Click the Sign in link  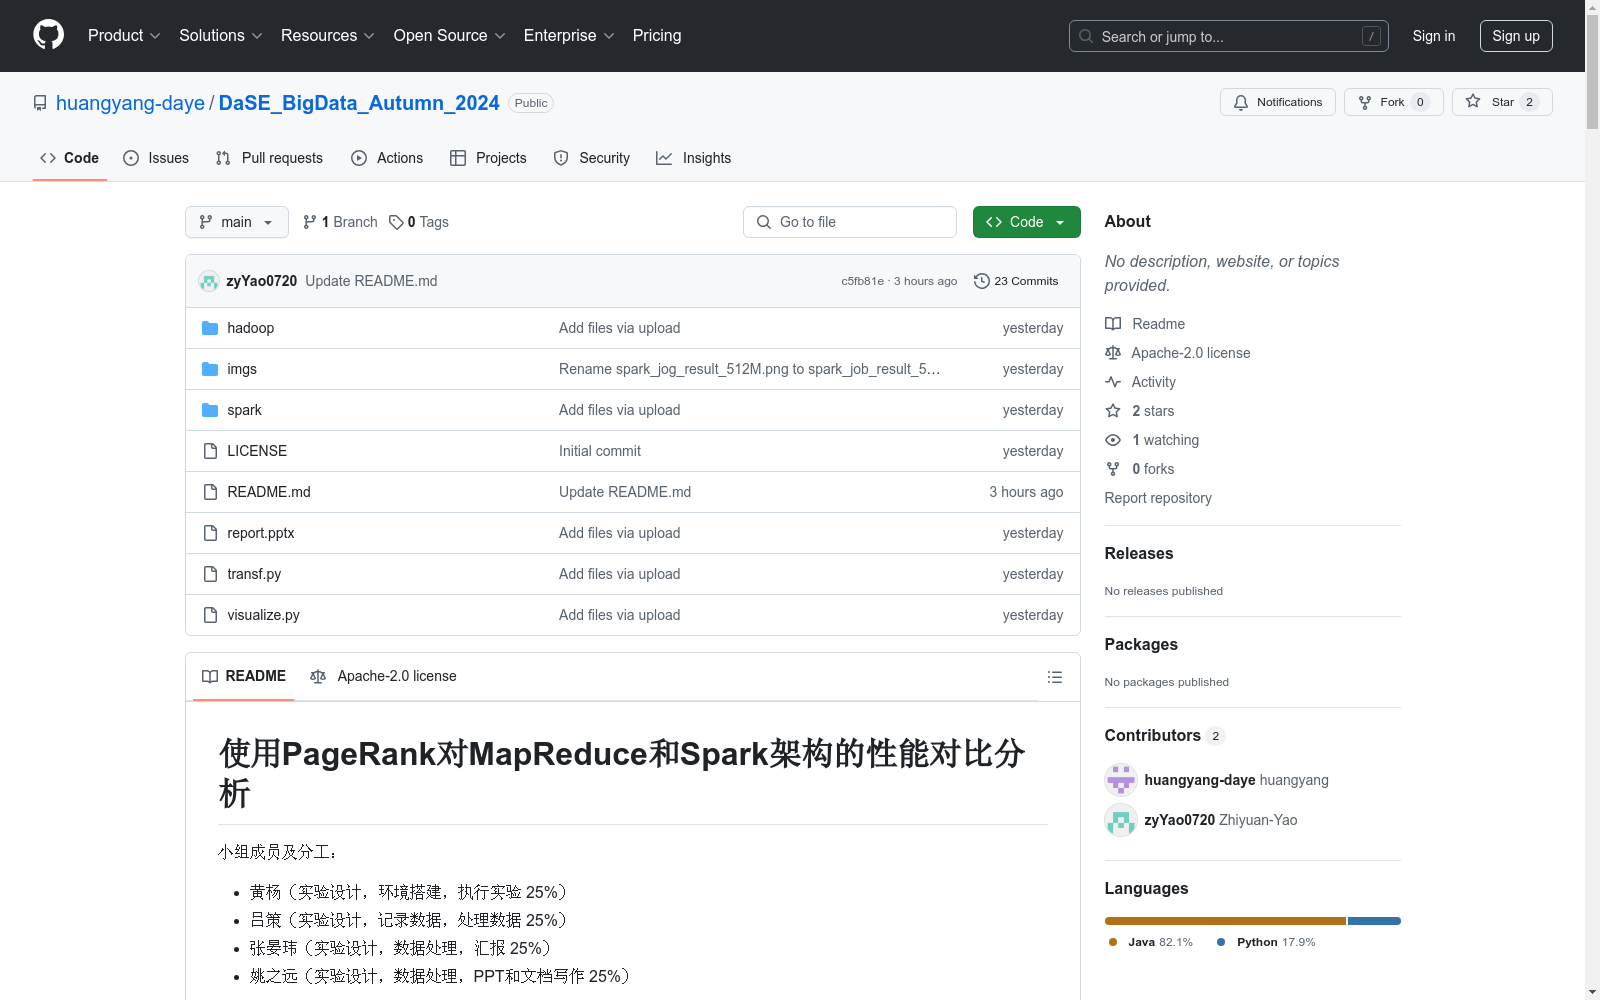1433,36
